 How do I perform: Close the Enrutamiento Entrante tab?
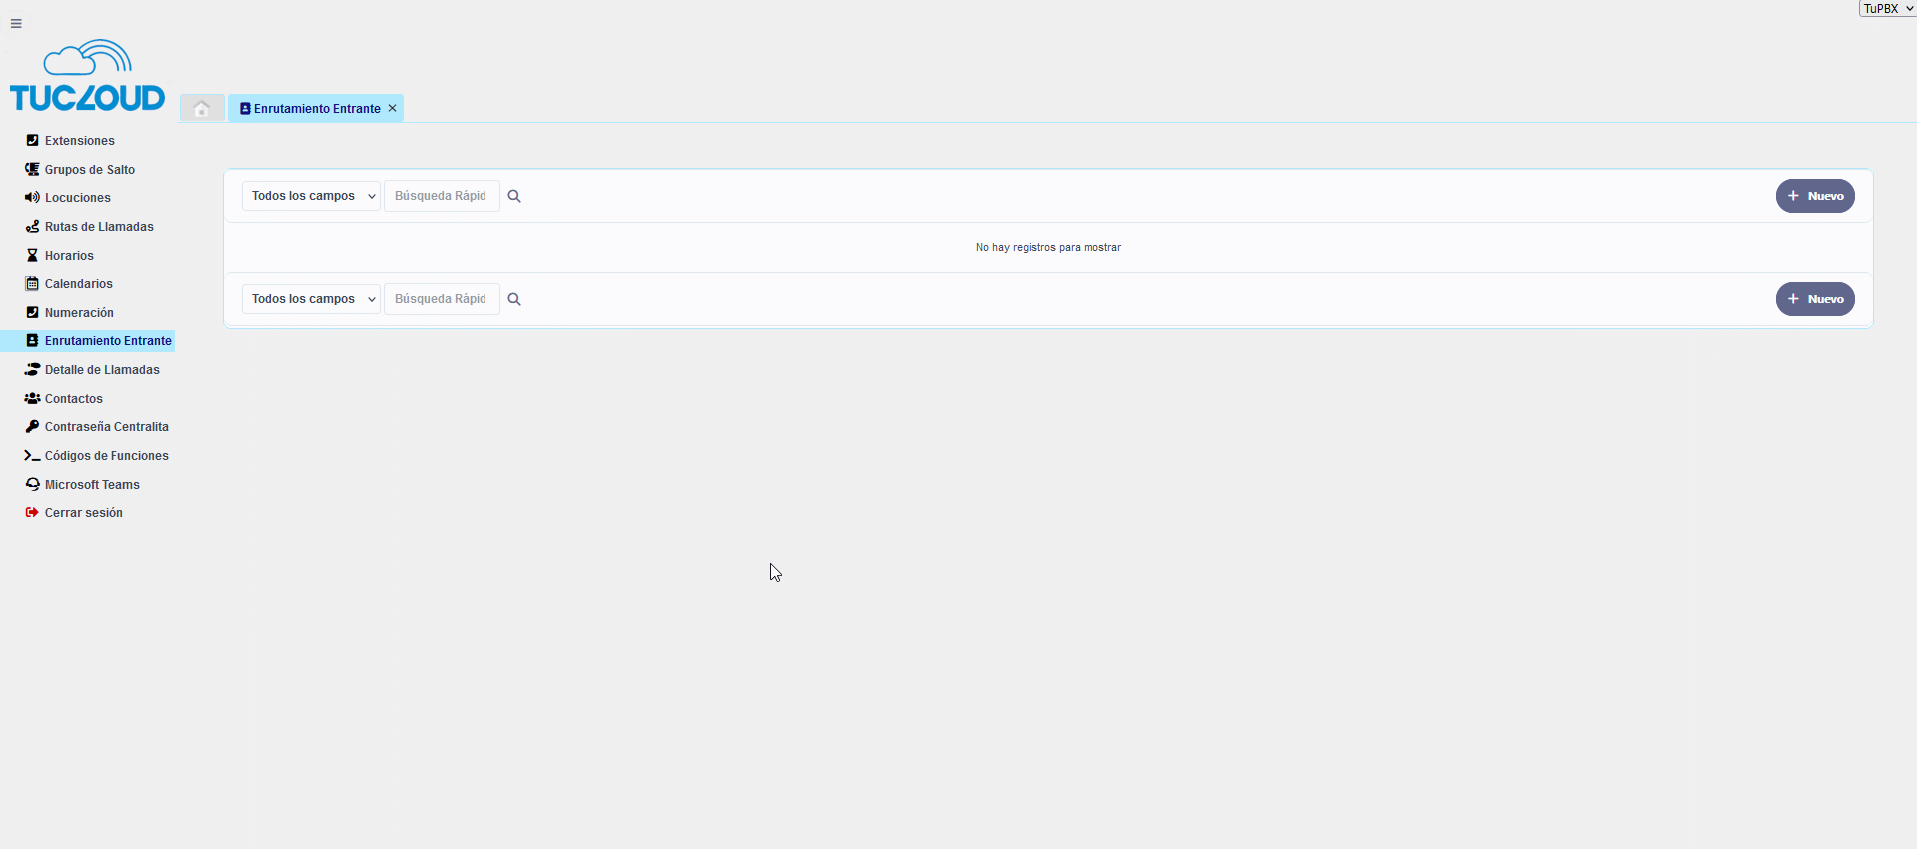[393, 108]
